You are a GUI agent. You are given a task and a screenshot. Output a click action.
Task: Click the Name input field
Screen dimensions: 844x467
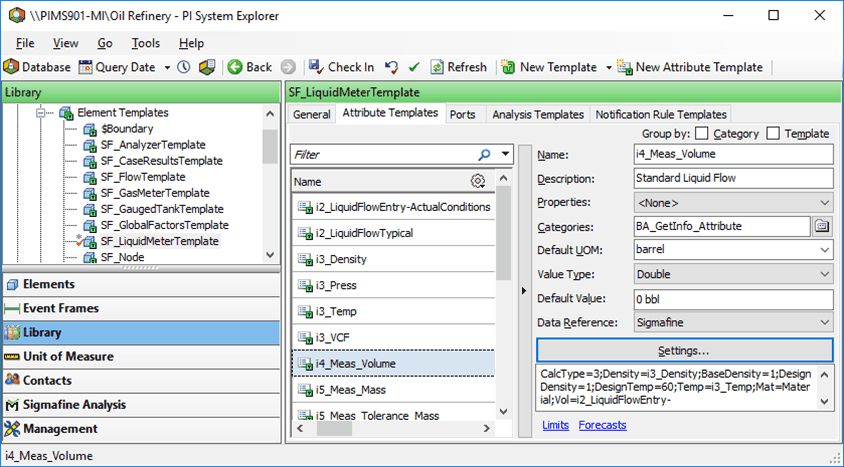733,154
